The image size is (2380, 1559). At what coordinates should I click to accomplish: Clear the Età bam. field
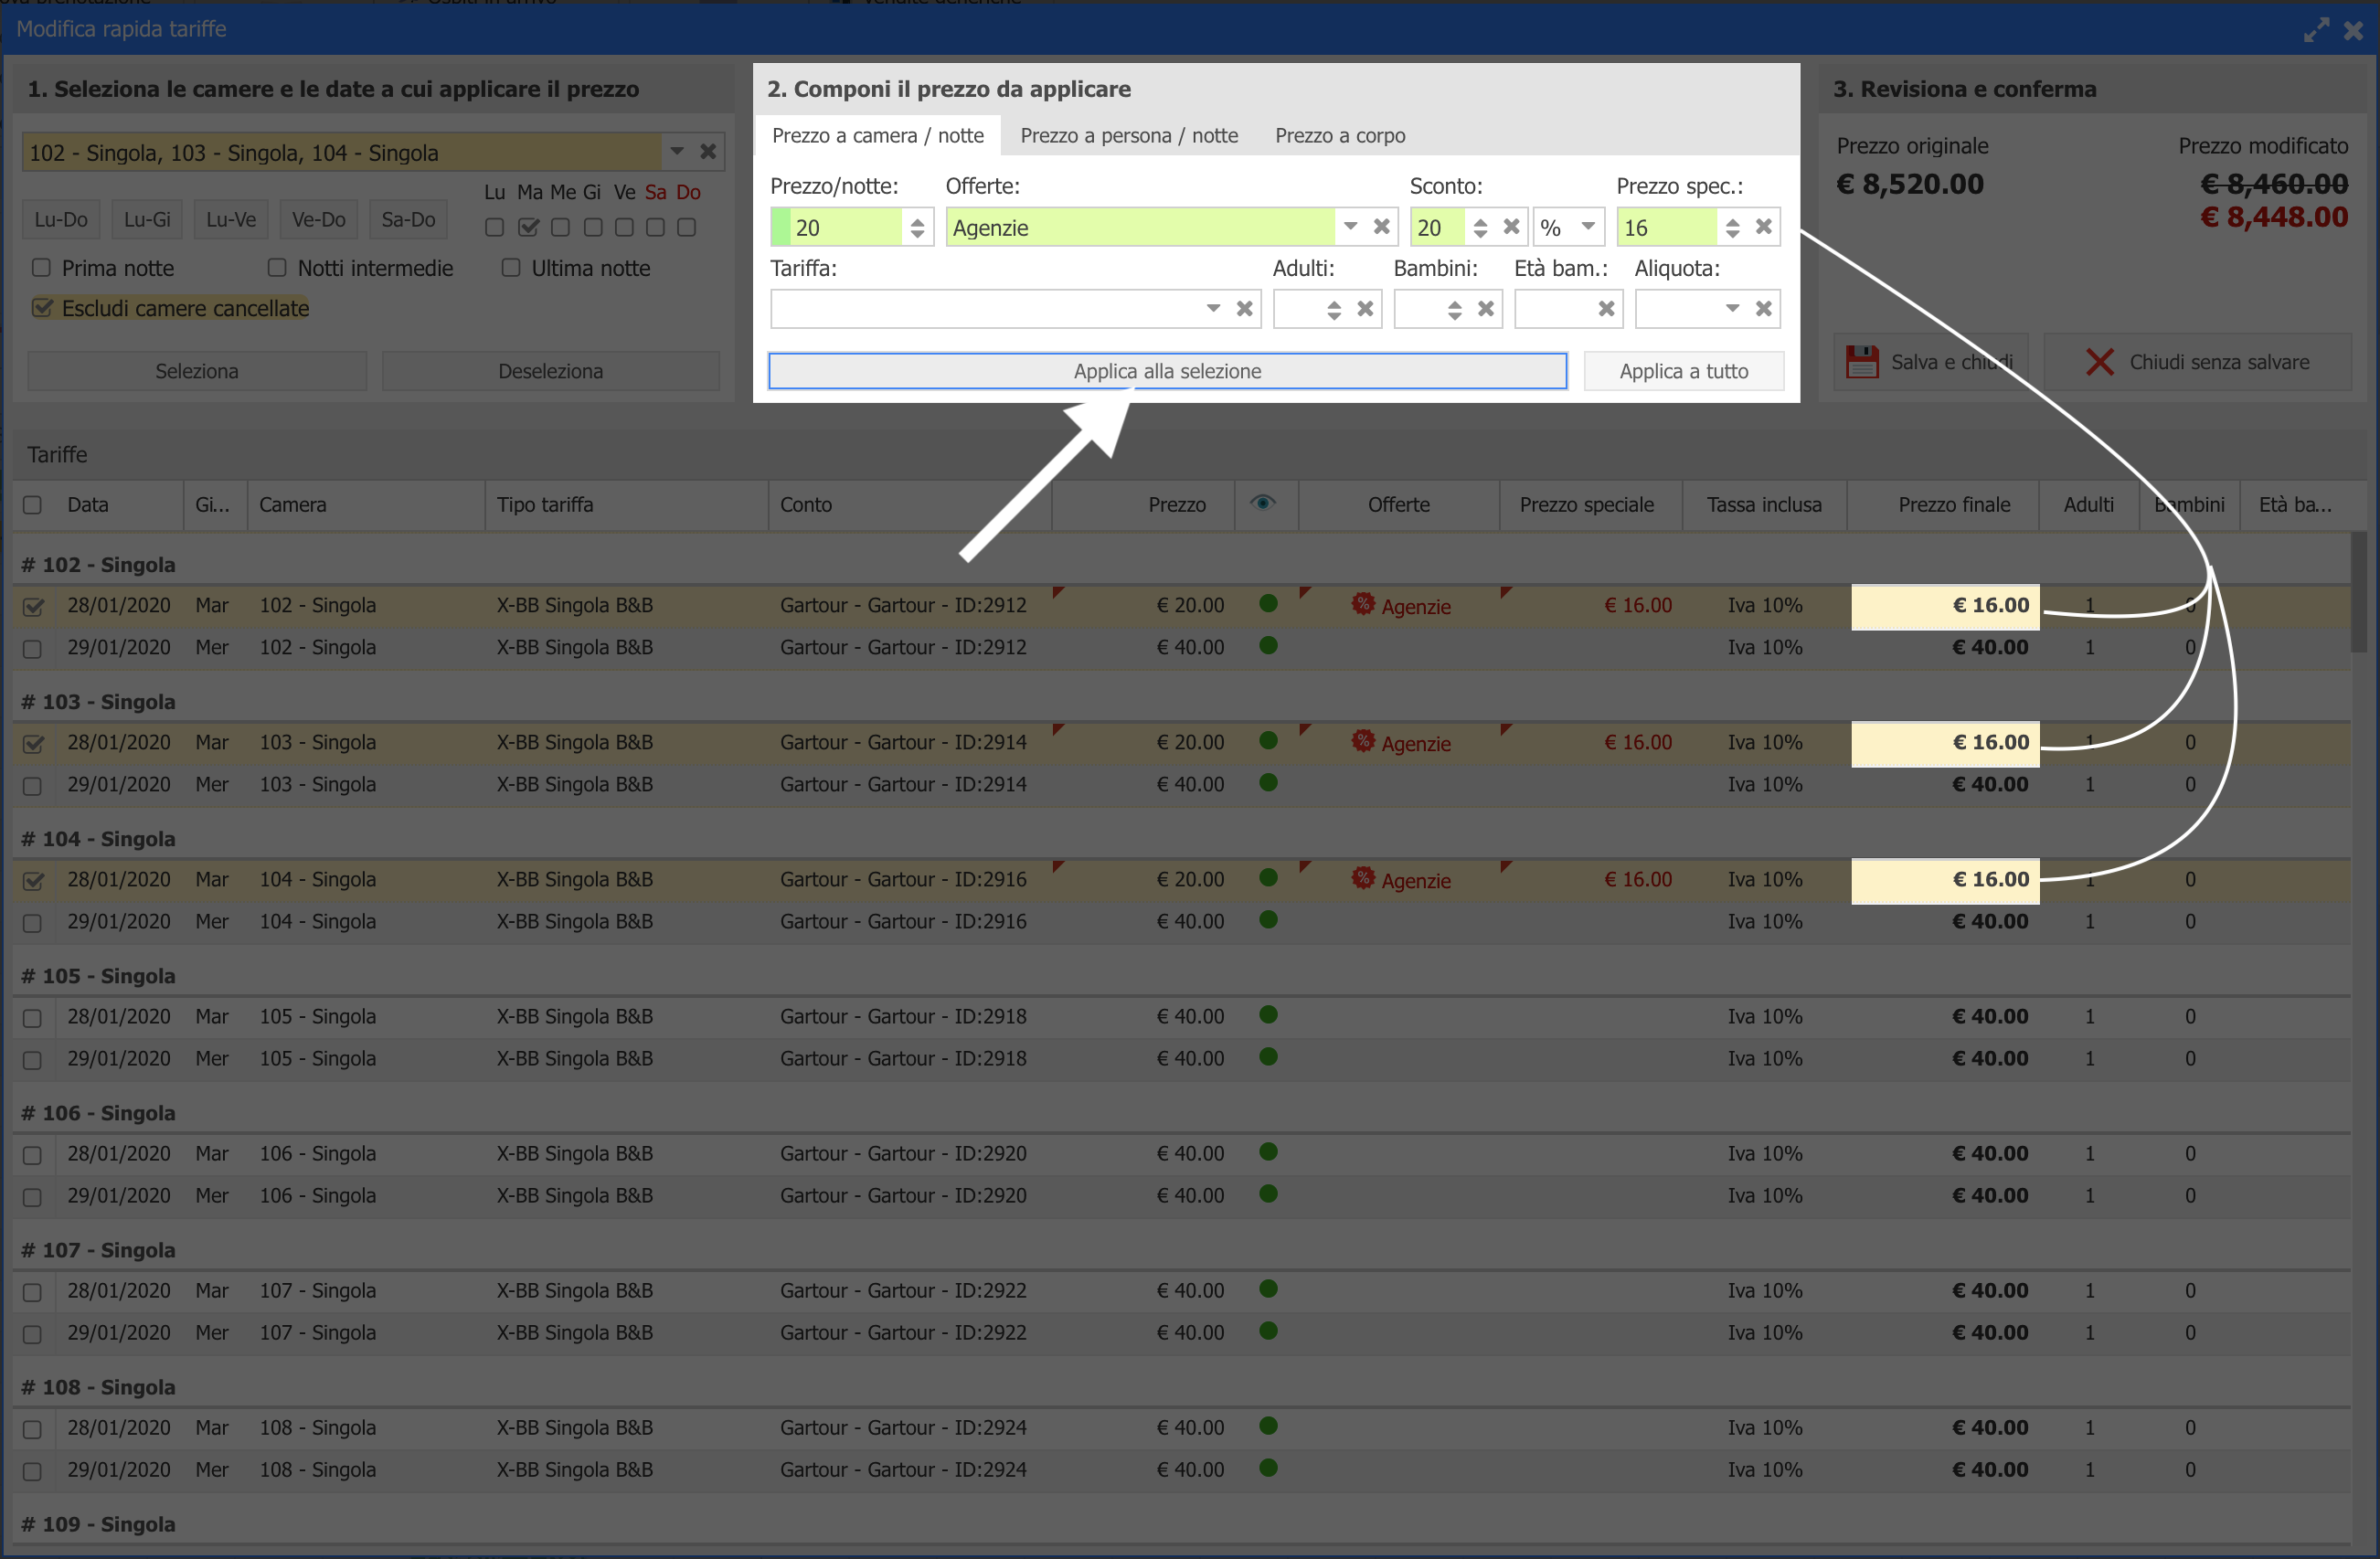tap(1606, 309)
